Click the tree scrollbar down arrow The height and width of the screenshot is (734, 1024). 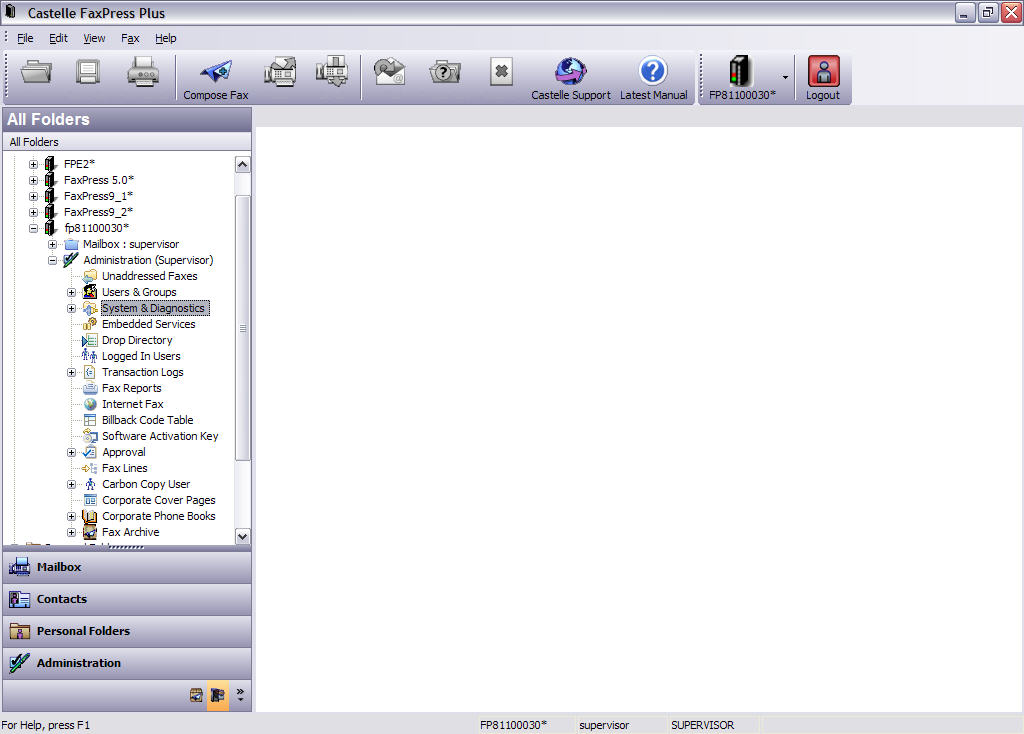point(242,537)
